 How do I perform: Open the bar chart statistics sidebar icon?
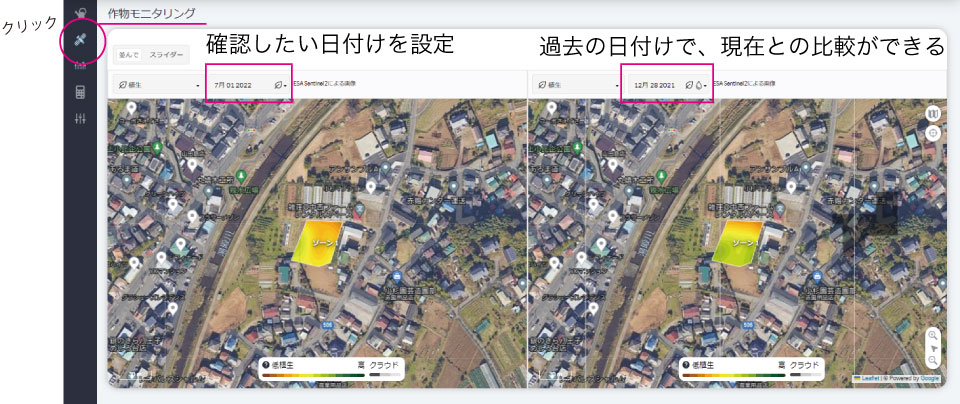(x=80, y=67)
